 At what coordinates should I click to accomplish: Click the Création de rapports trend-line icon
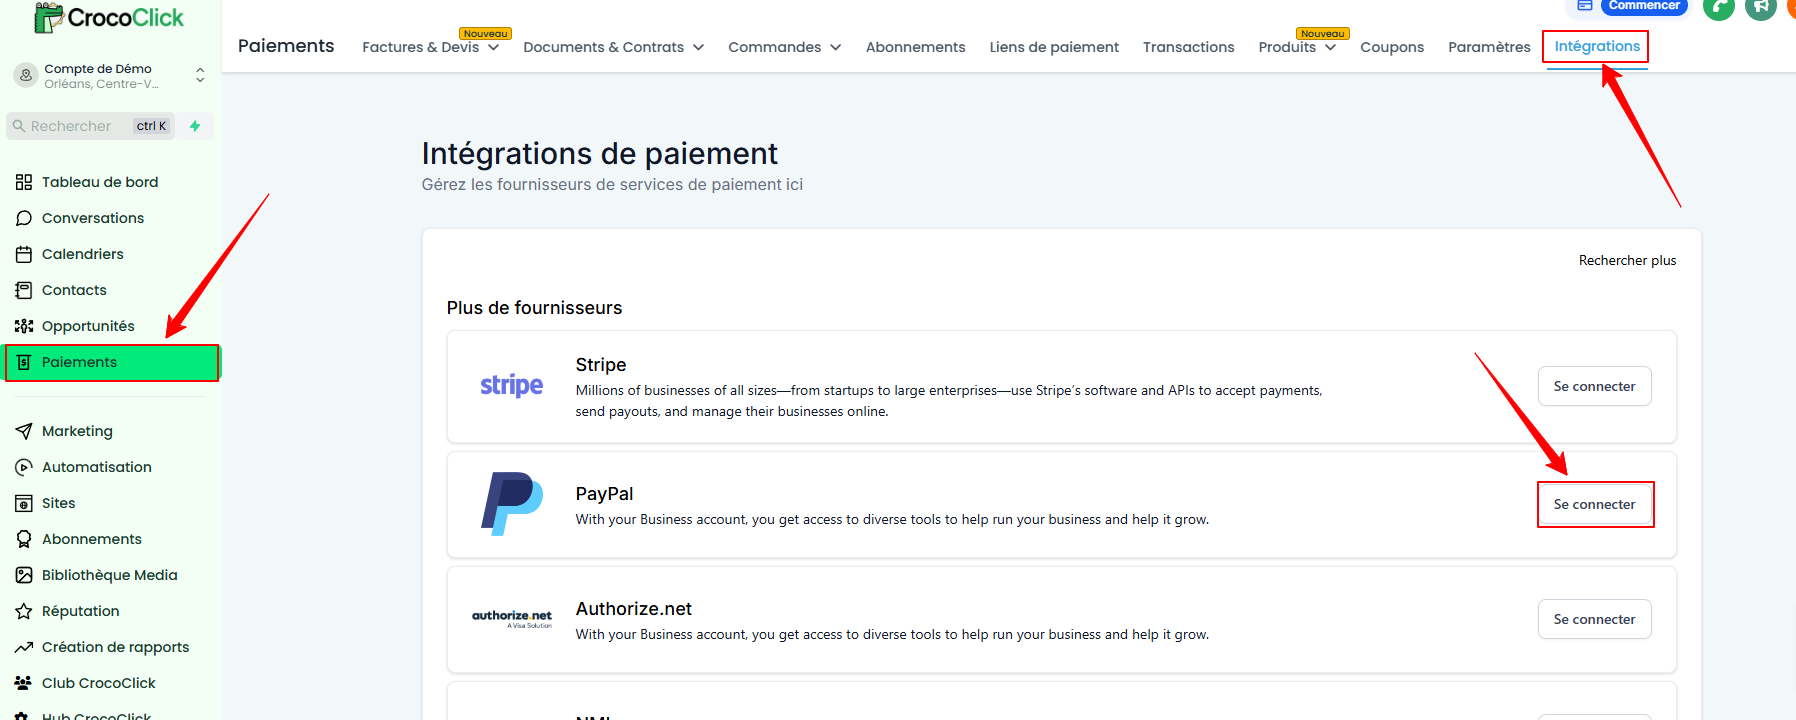[24, 647]
